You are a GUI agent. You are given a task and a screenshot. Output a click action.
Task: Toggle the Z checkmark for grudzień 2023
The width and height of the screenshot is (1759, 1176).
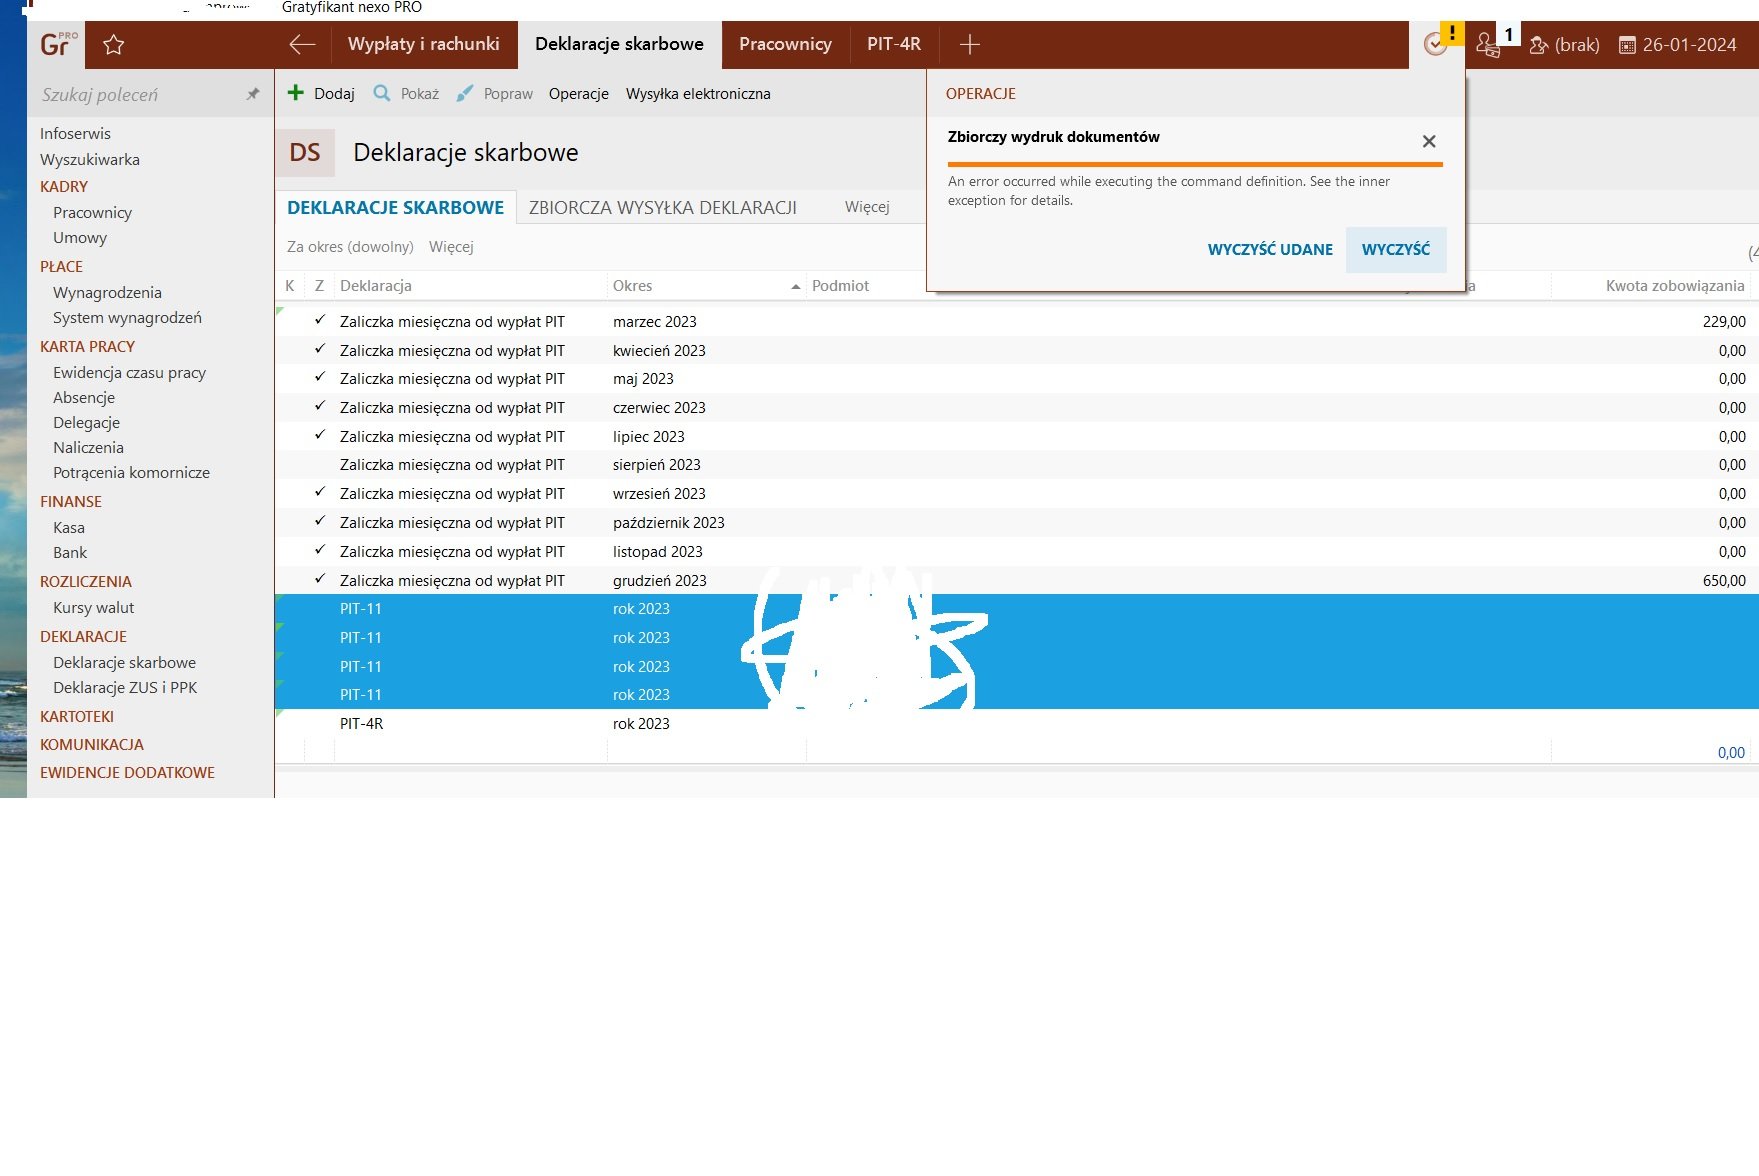pos(320,580)
